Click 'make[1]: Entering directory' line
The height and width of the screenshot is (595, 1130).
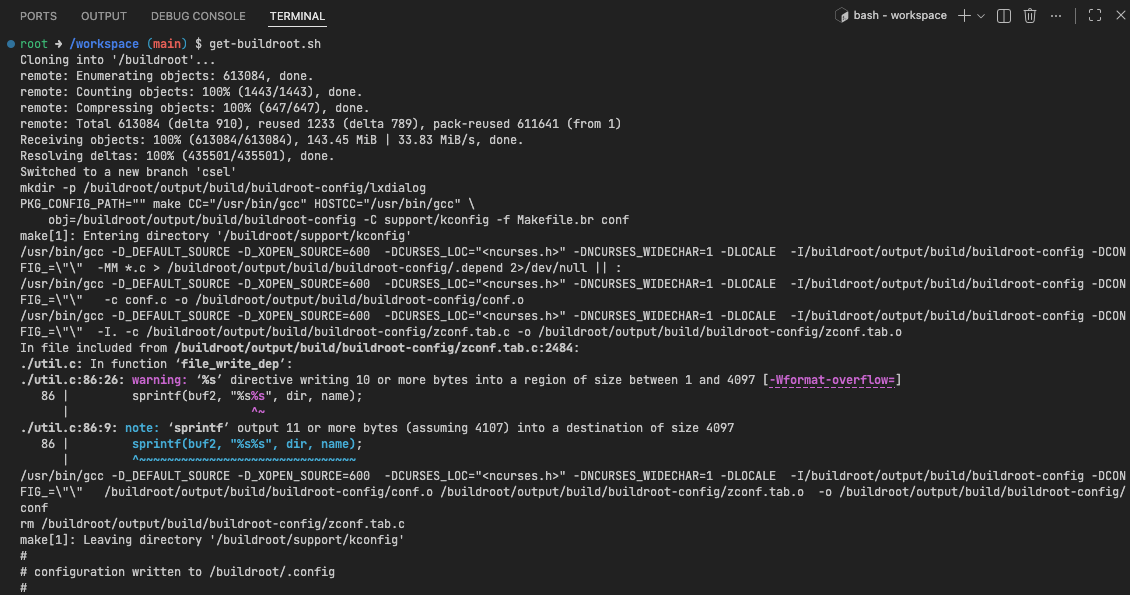215,236
